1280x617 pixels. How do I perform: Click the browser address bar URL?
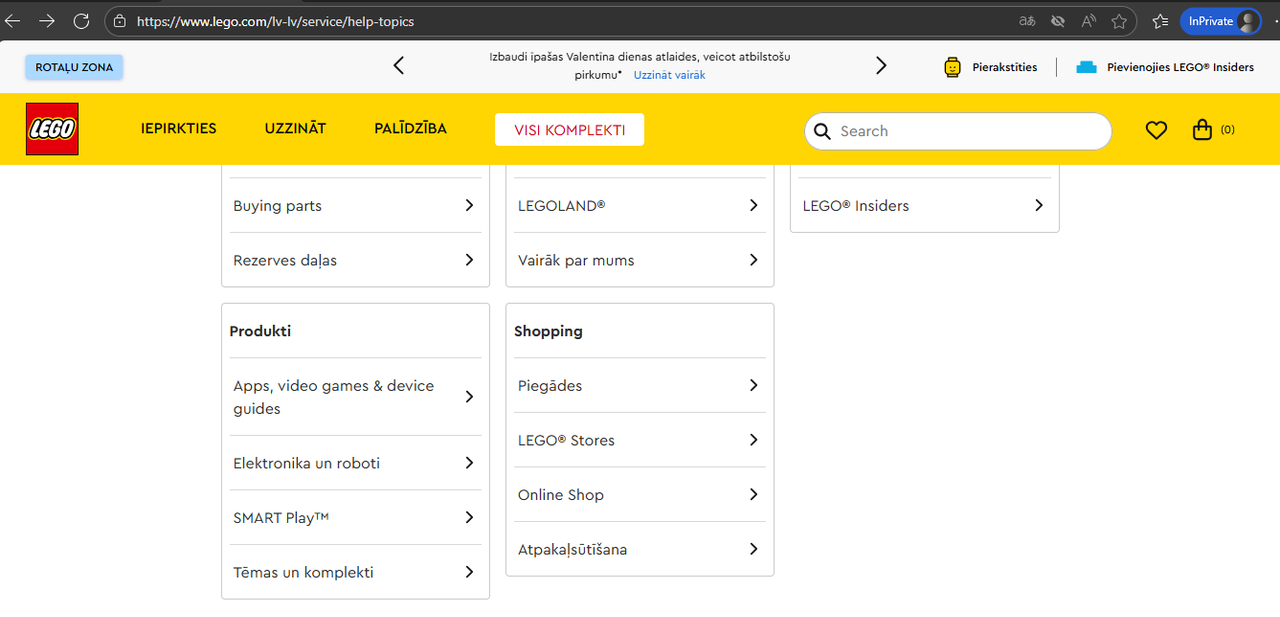click(x=275, y=21)
